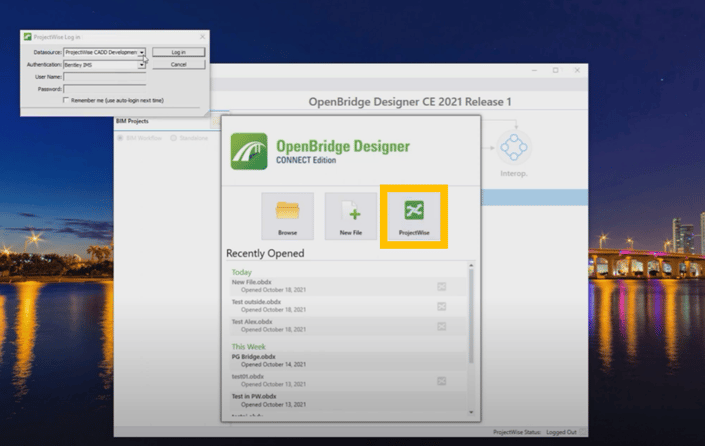Click scroll down arrow in Recently Opened

471,412
